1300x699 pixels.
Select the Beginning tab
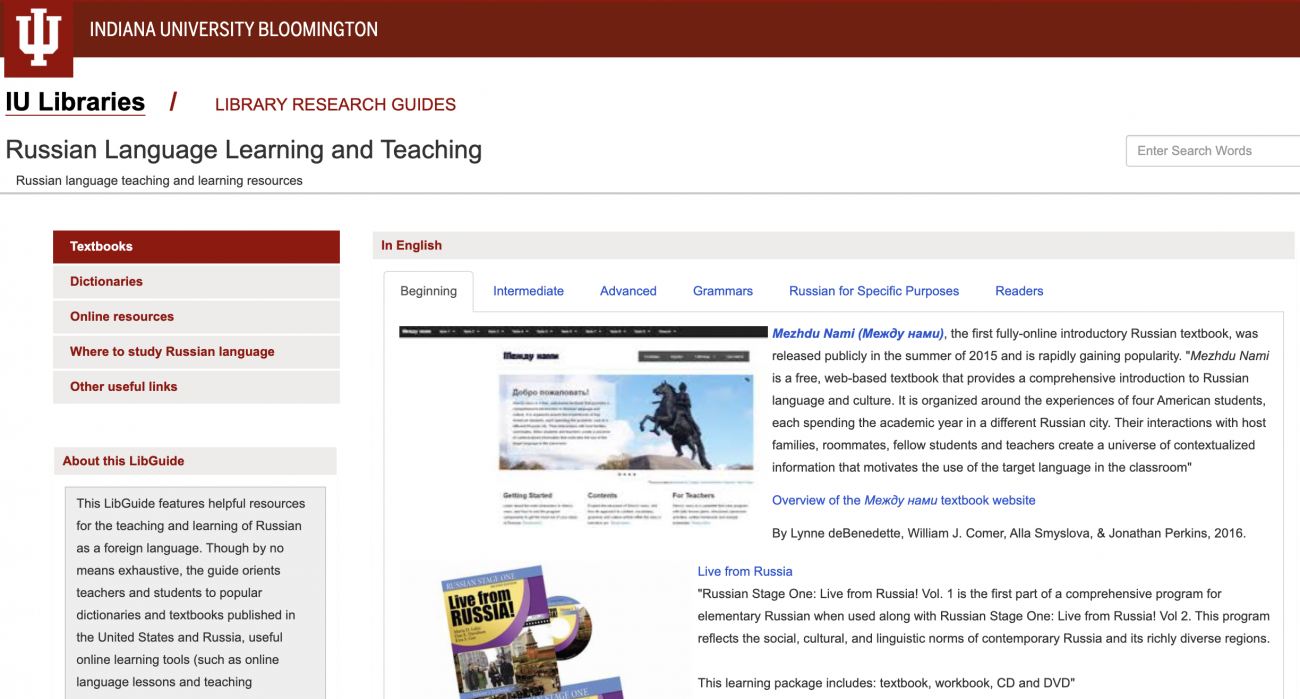pos(428,291)
